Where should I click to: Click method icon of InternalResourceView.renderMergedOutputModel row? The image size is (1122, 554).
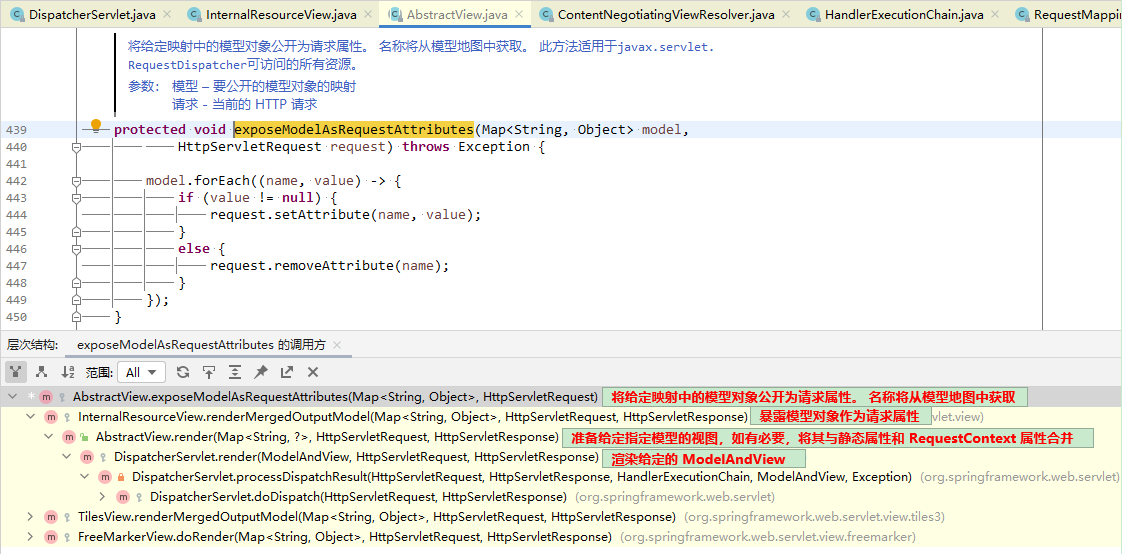coord(51,417)
